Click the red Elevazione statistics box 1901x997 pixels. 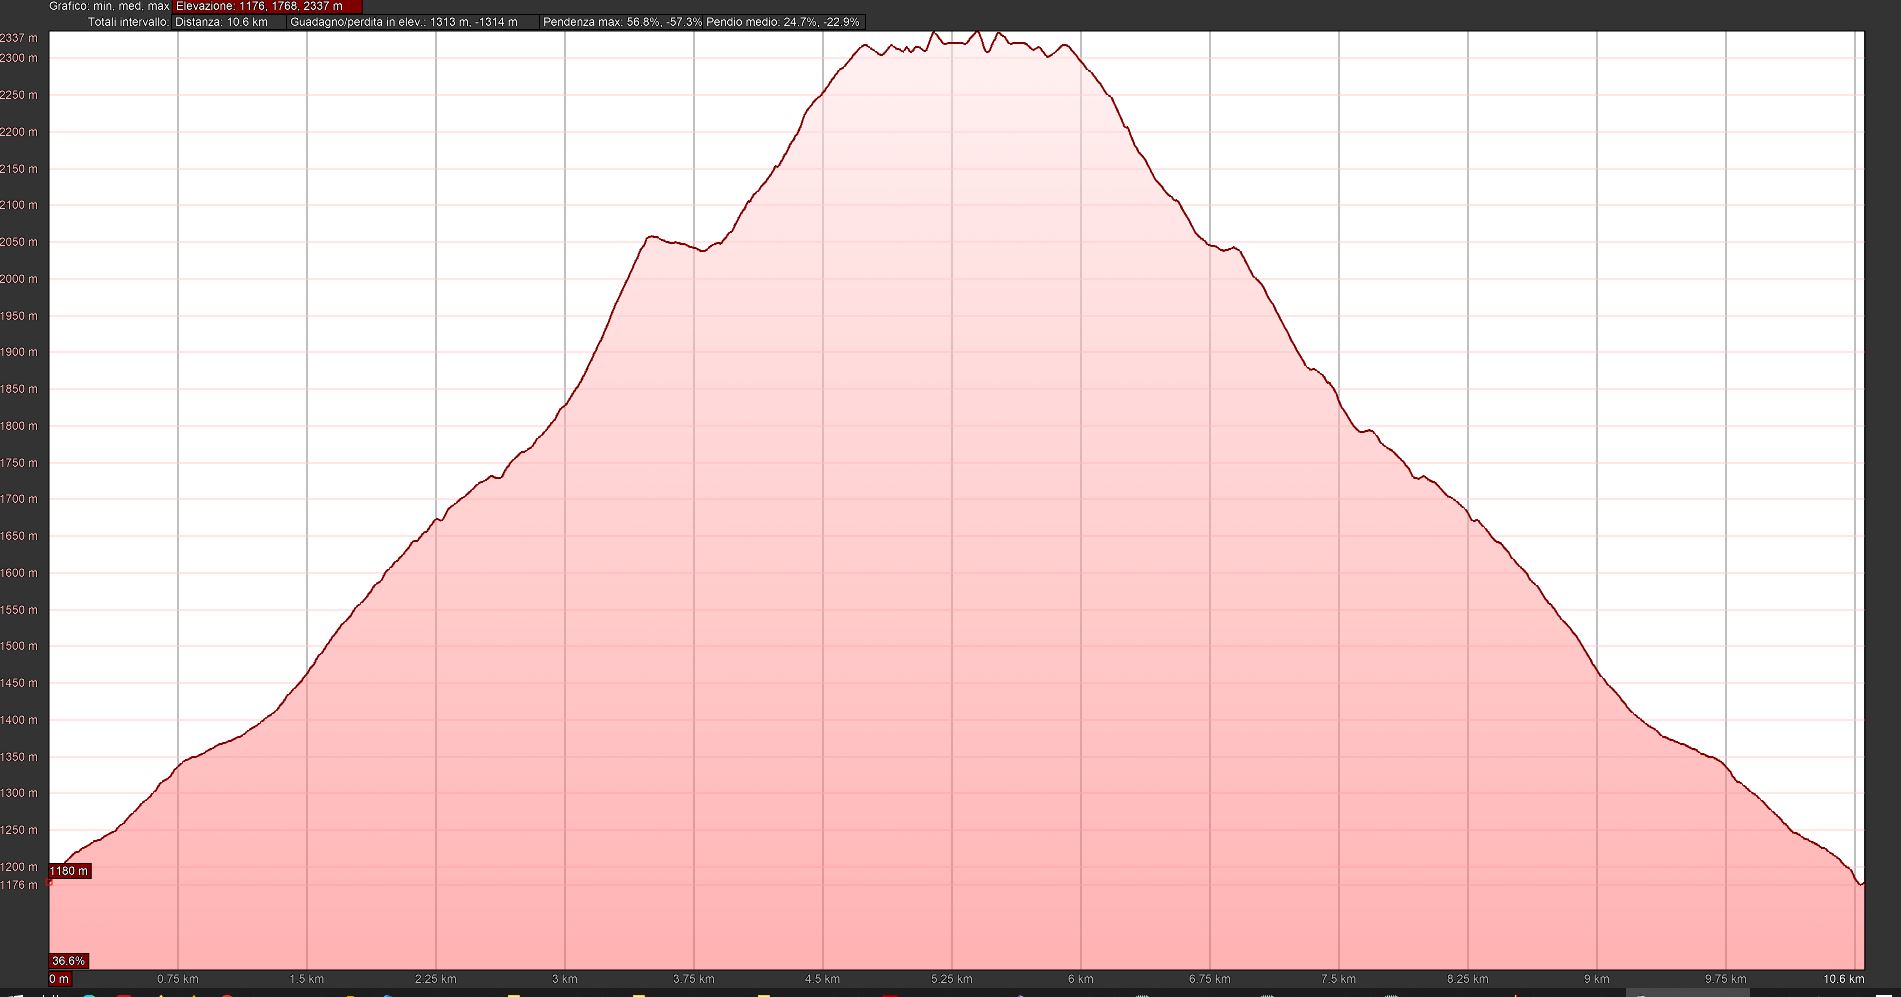(266, 6)
